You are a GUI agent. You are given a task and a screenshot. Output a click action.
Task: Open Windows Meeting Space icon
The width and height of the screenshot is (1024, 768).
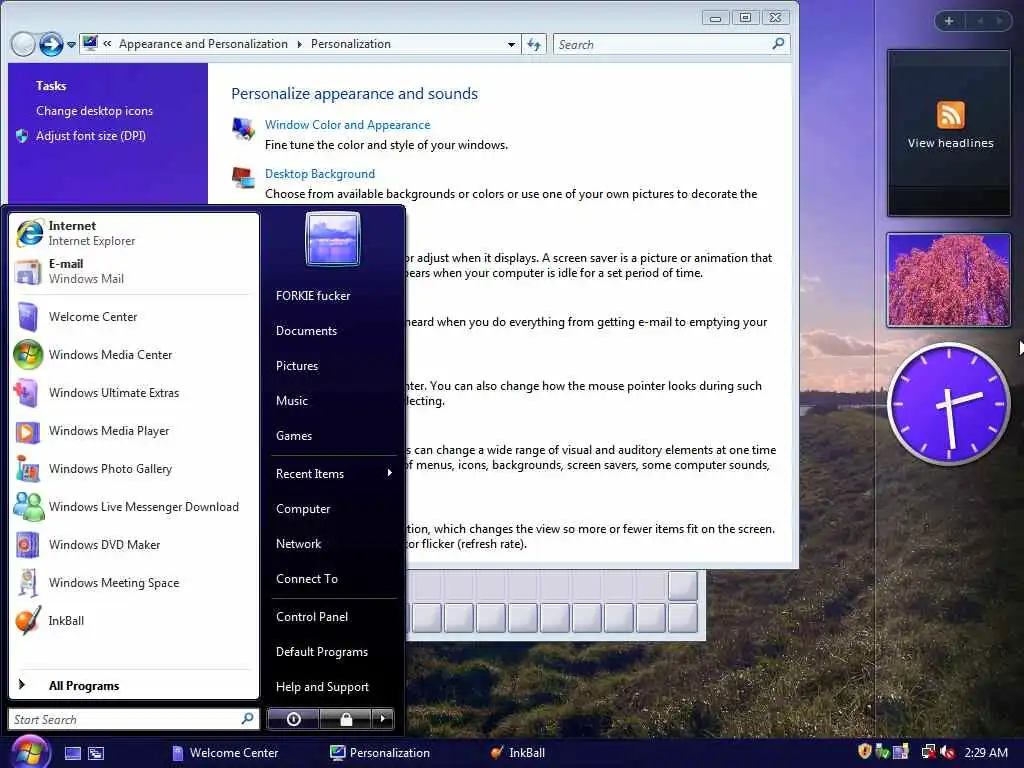tap(27, 583)
